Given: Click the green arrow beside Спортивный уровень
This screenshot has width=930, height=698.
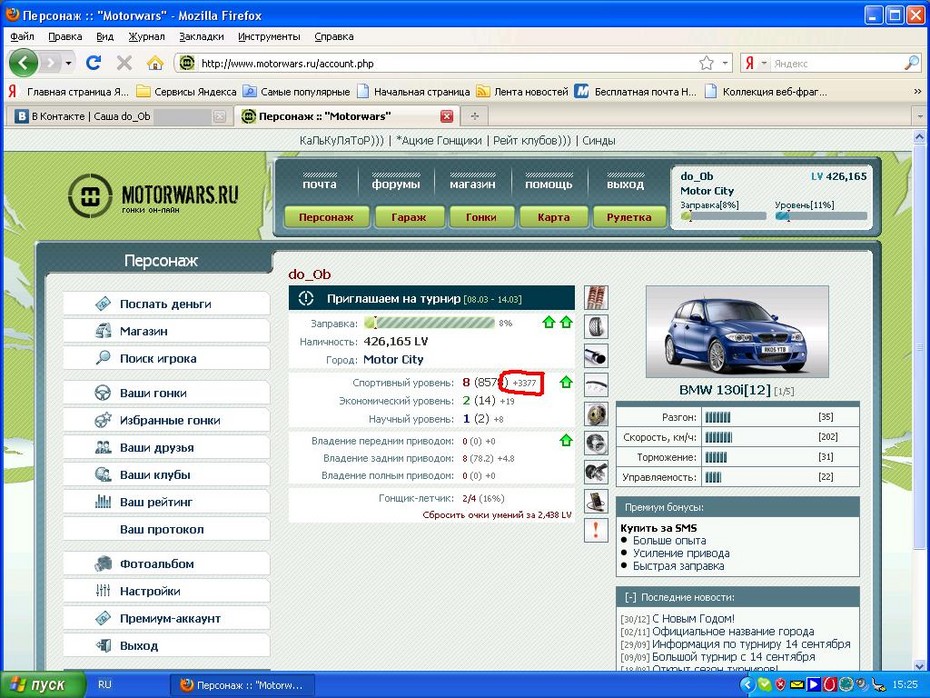Looking at the screenshot, I should [566, 383].
